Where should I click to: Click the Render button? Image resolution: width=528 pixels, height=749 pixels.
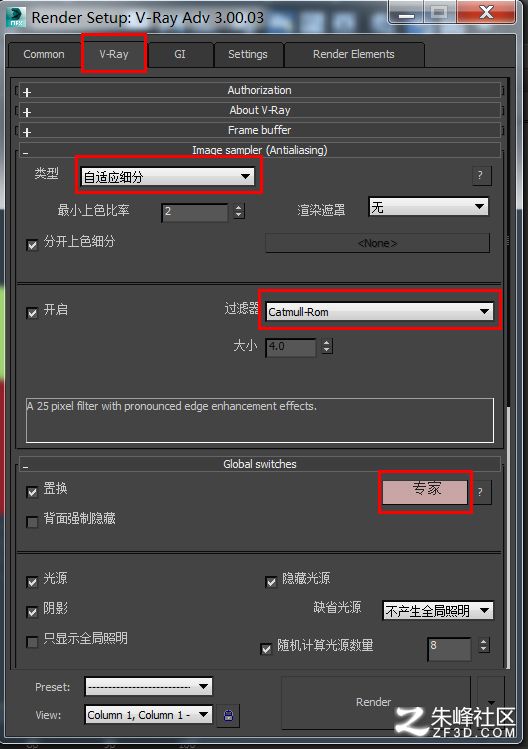coord(376,702)
